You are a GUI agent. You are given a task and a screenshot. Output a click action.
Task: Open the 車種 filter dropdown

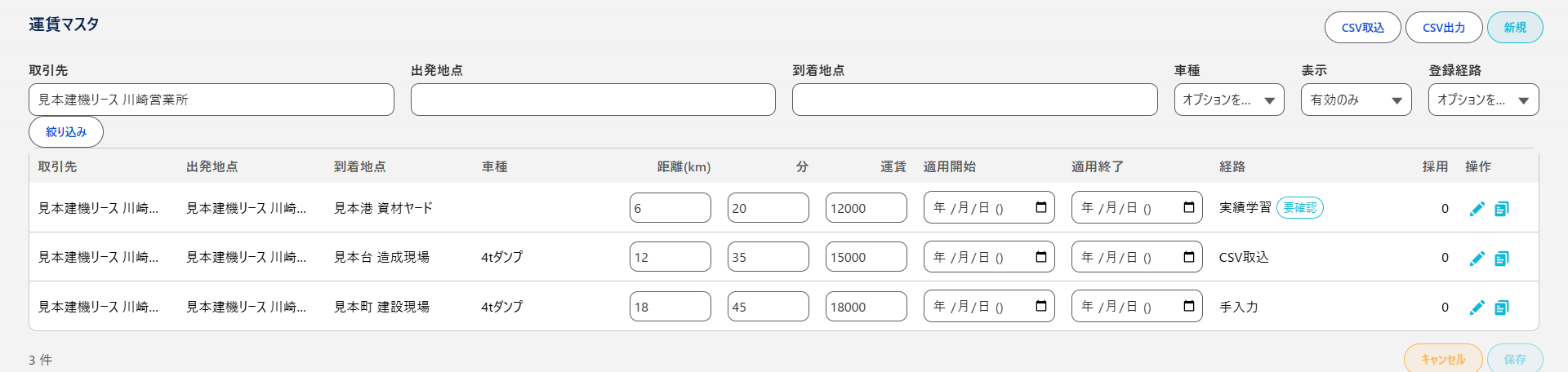[x=1229, y=100]
